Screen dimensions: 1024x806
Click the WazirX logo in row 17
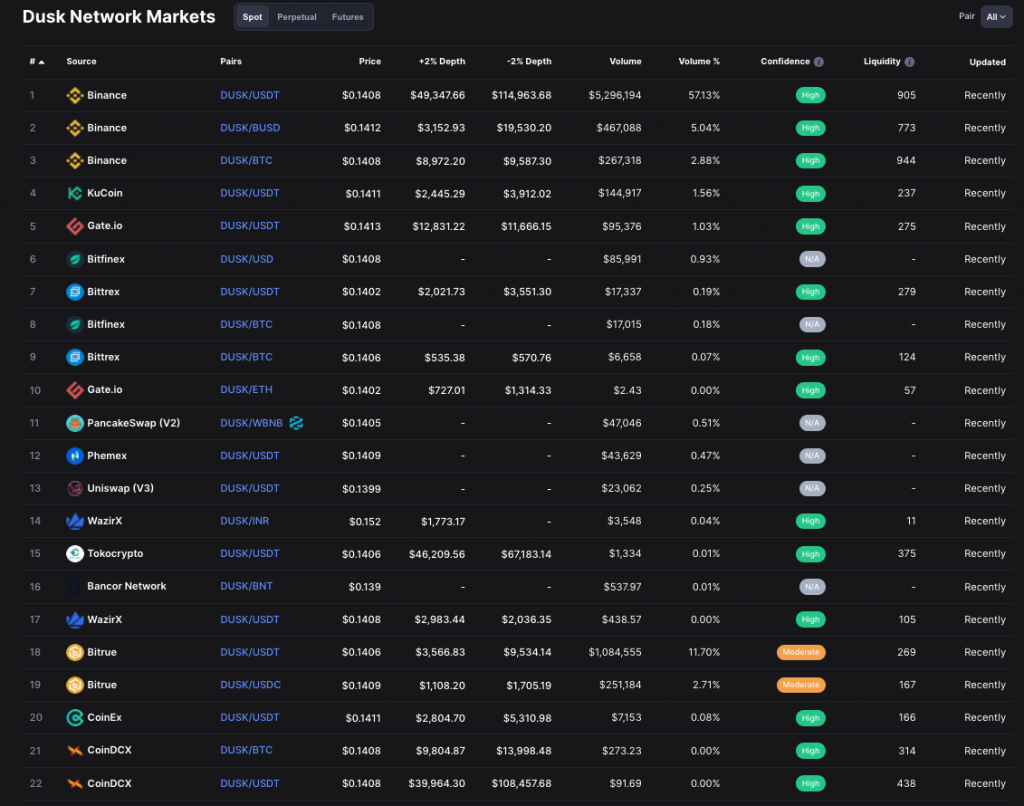(x=74, y=619)
